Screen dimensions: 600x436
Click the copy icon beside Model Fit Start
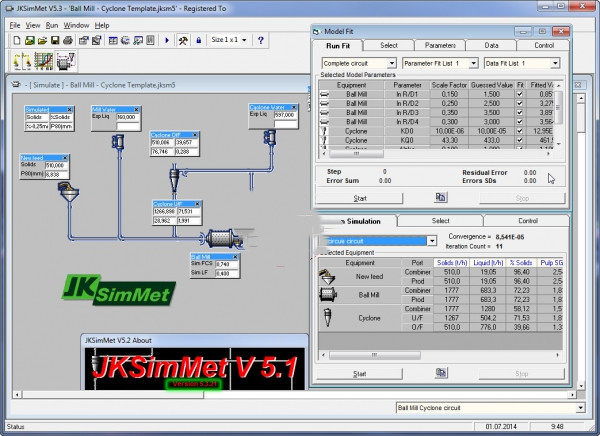tap(441, 198)
